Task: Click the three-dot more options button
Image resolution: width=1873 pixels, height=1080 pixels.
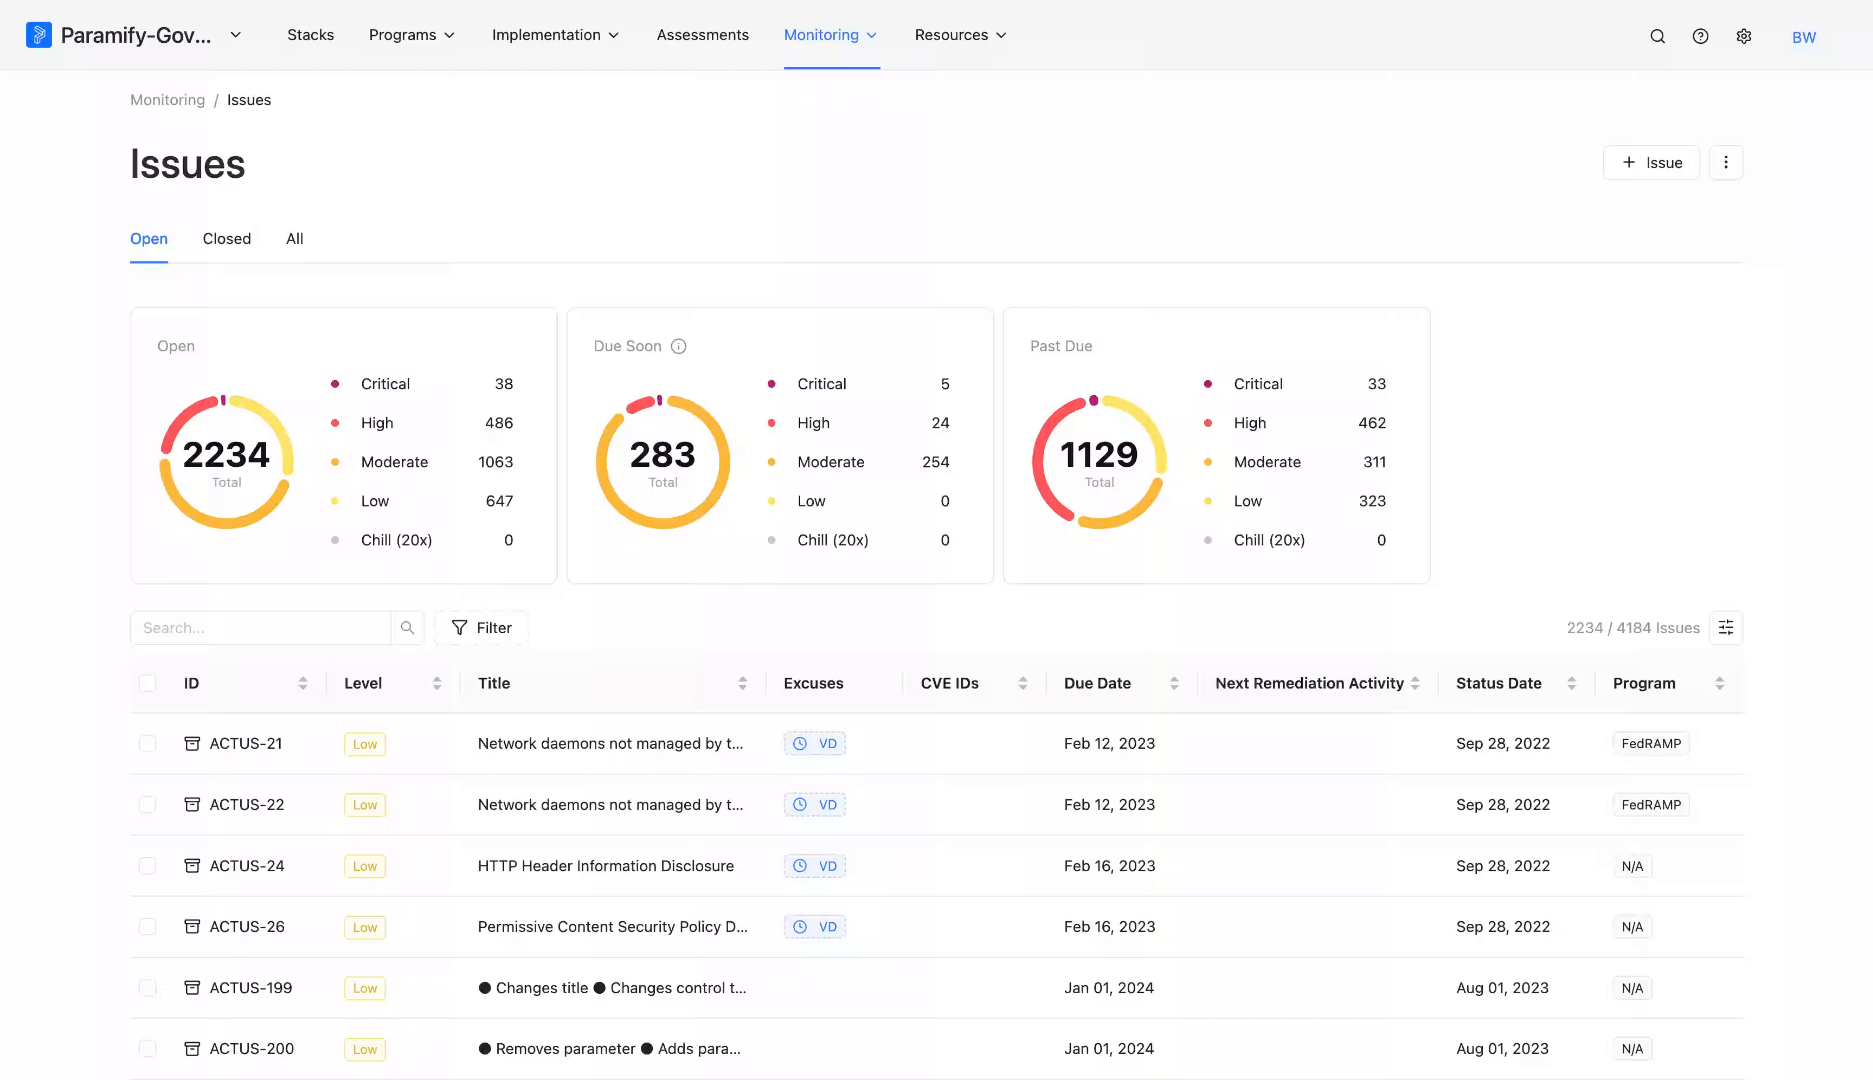Action: pos(1726,163)
